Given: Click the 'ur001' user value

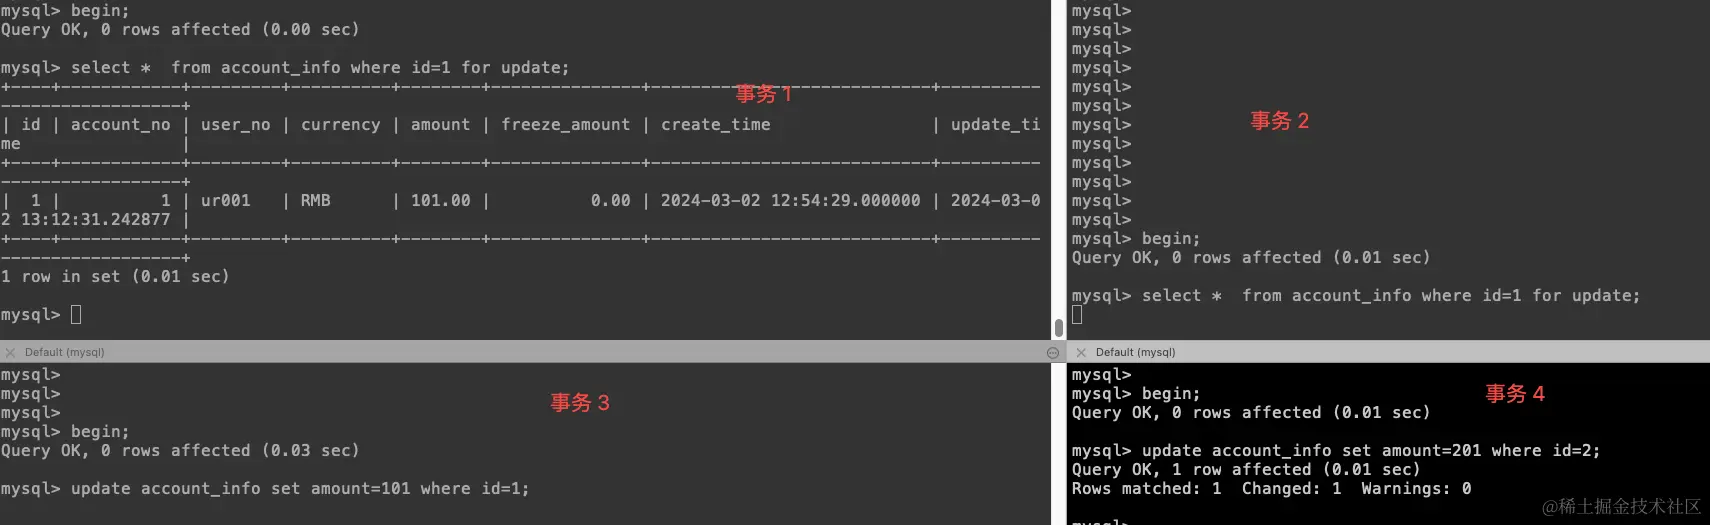Looking at the screenshot, I should point(226,201).
